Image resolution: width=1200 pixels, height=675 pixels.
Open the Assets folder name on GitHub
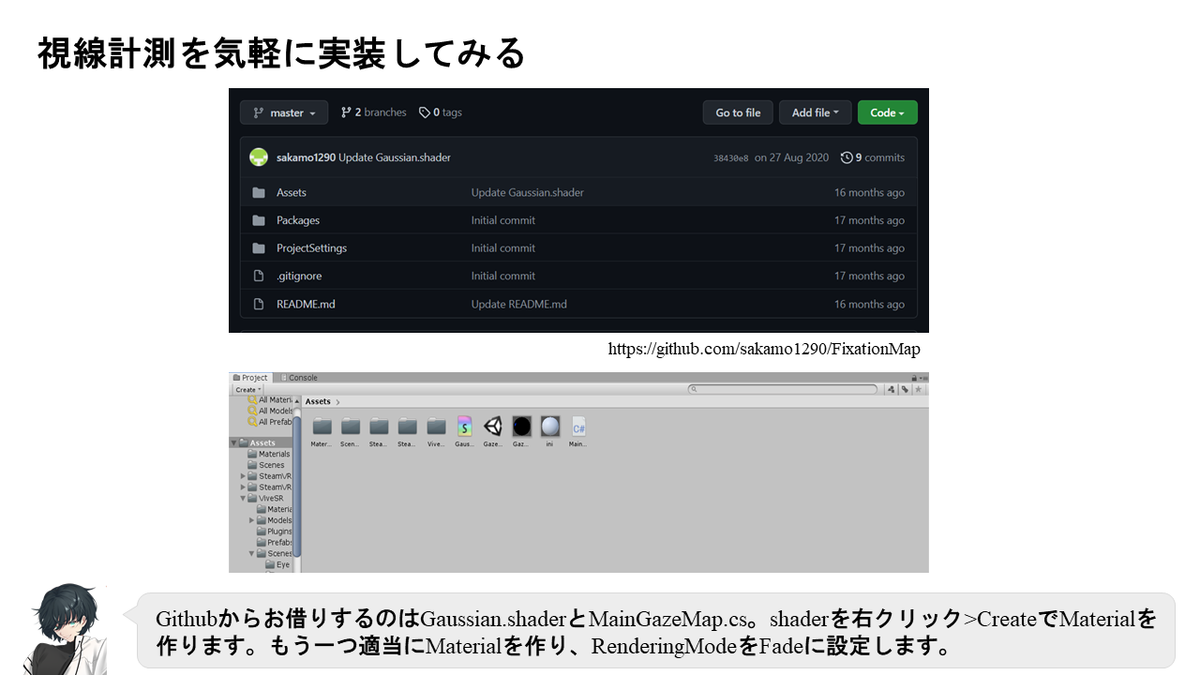(x=292, y=192)
